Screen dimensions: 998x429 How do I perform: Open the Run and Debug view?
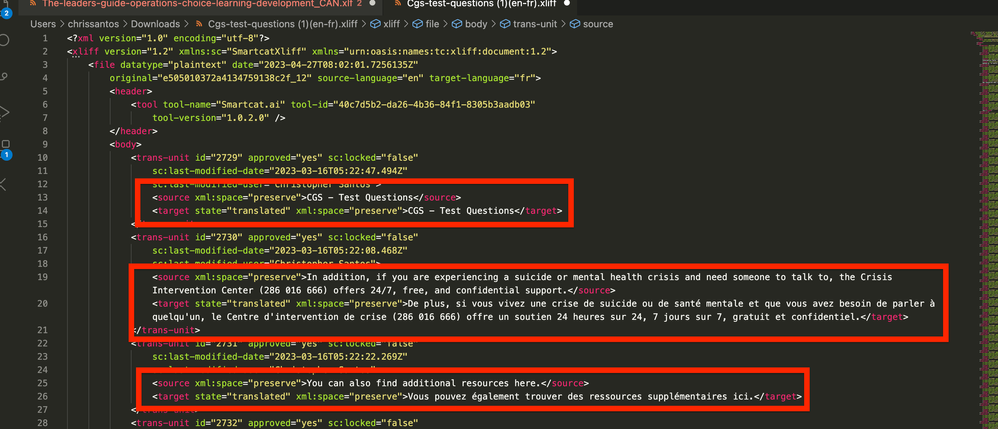coord(5,112)
